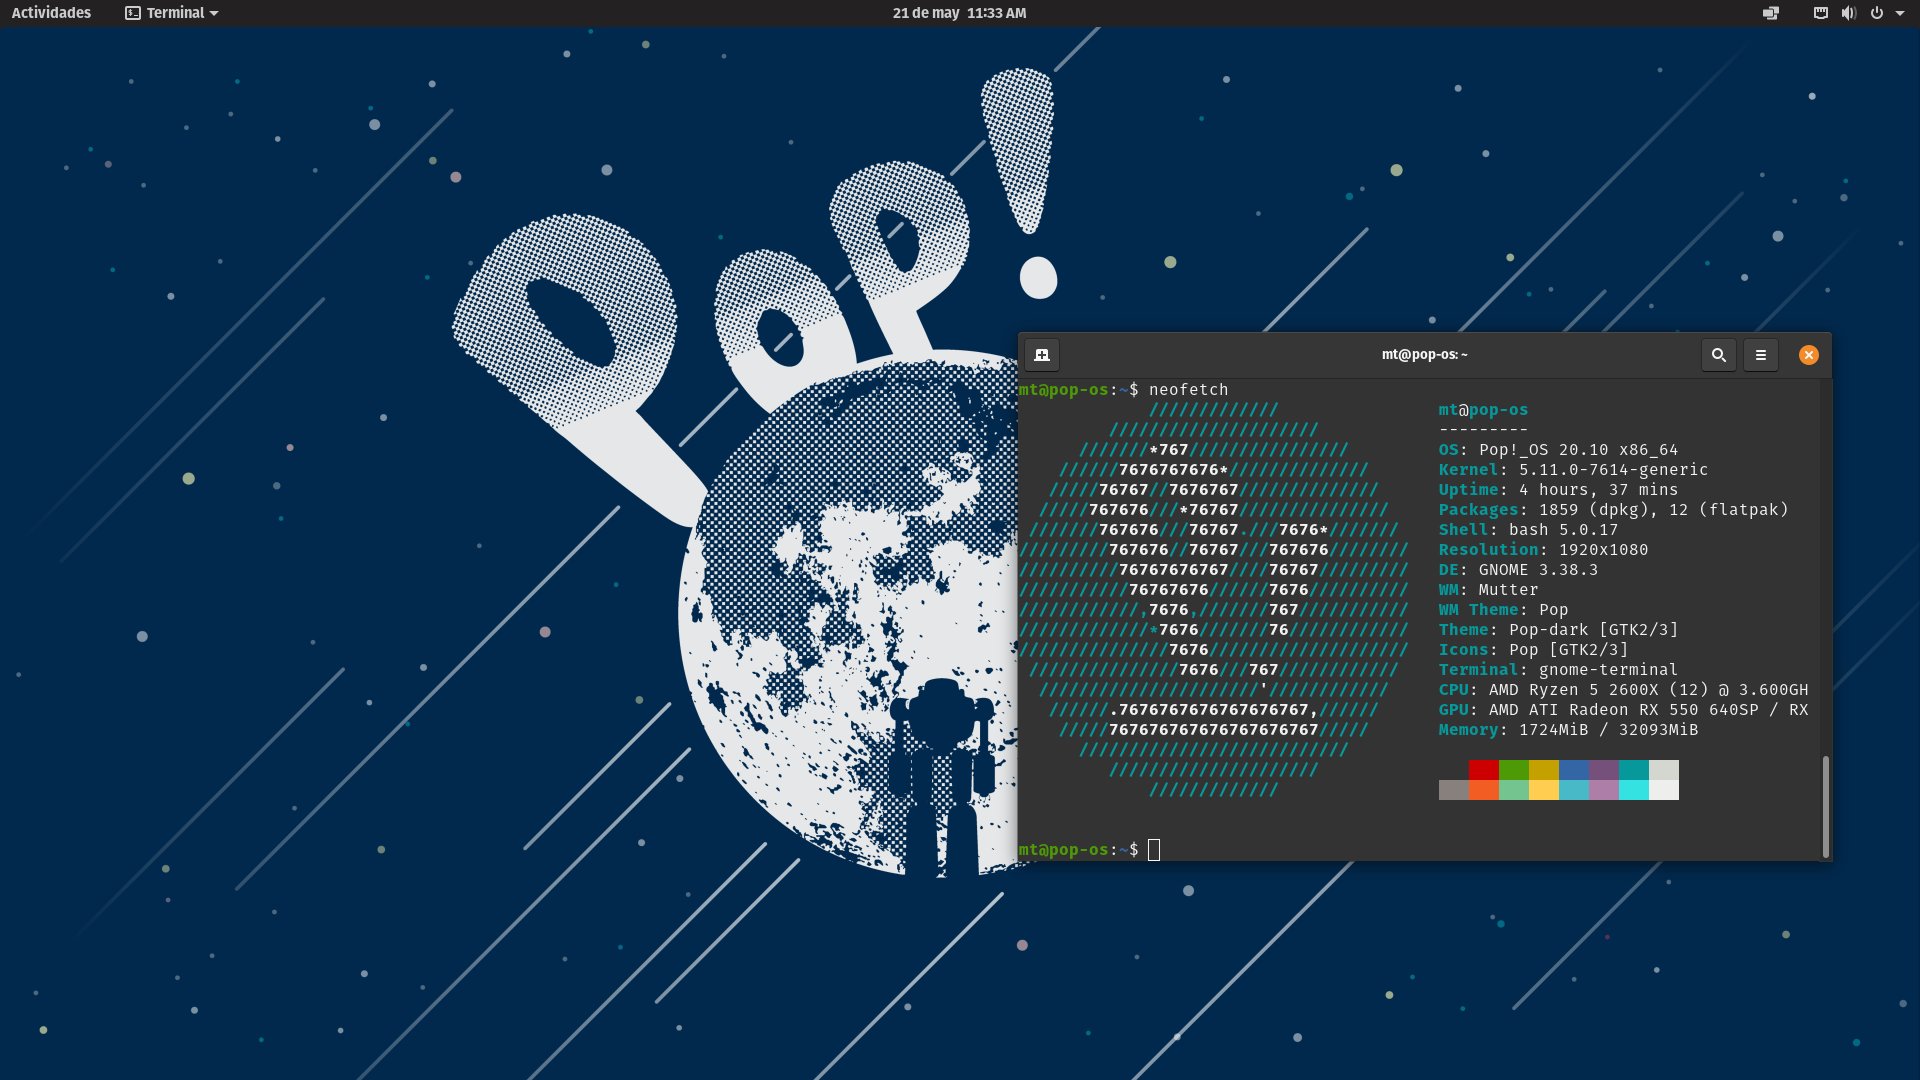Click the bright cyan color block

[1633, 790]
